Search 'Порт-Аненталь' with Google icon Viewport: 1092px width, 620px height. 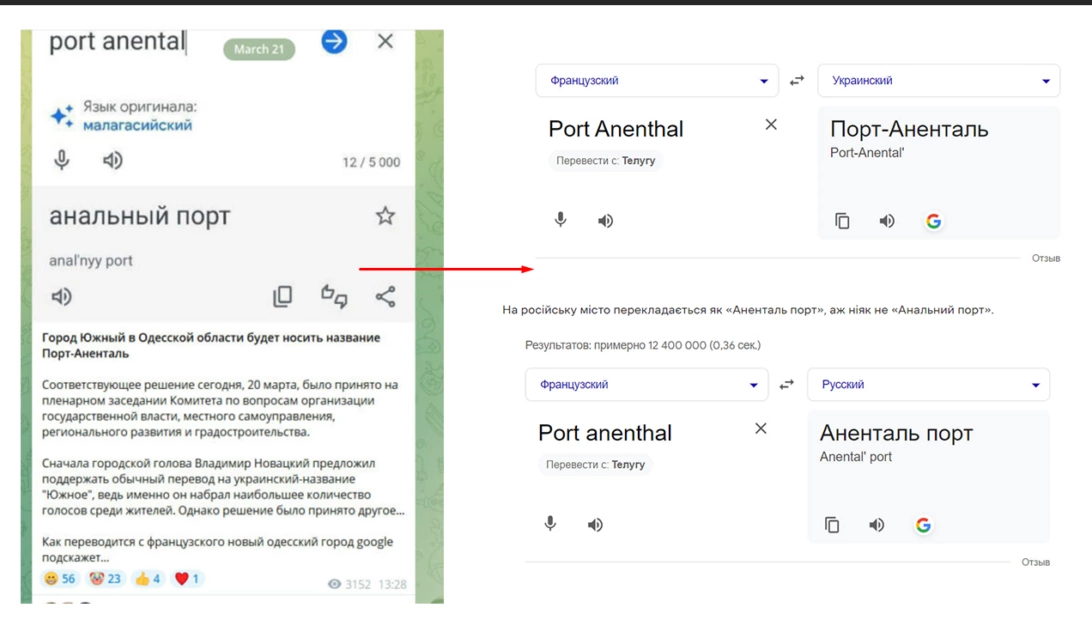(933, 221)
